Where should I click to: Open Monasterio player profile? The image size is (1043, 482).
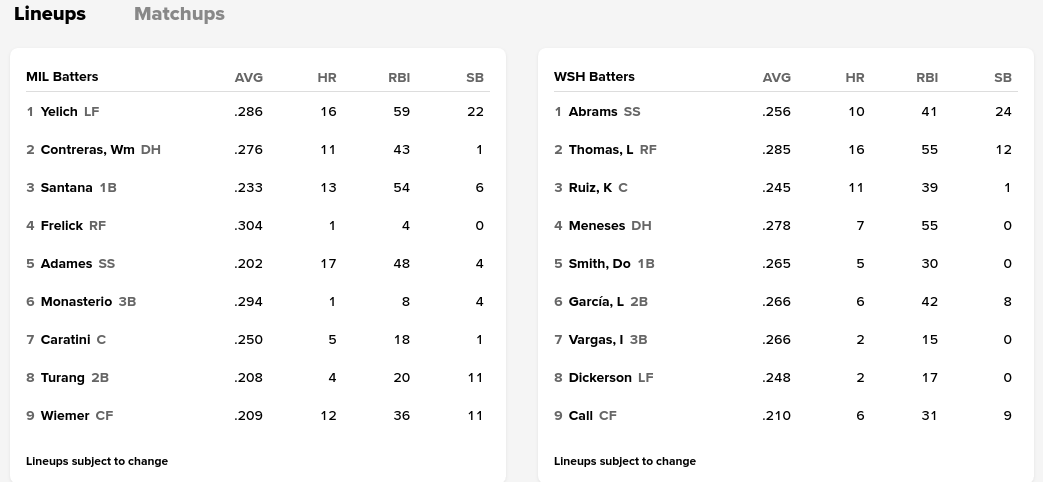76,302
